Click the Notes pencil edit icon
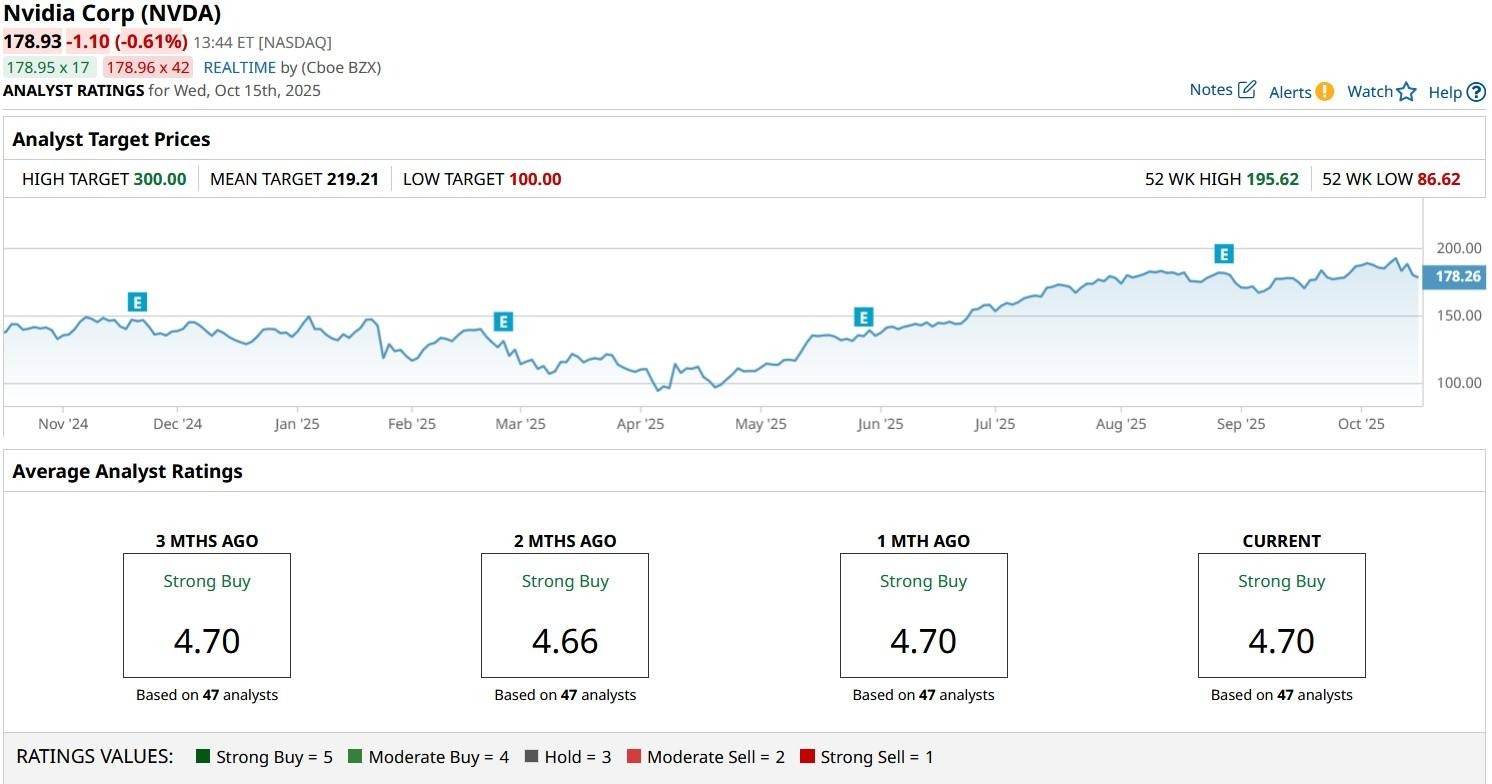1492x784 pixels. (x=1247, y=90)
